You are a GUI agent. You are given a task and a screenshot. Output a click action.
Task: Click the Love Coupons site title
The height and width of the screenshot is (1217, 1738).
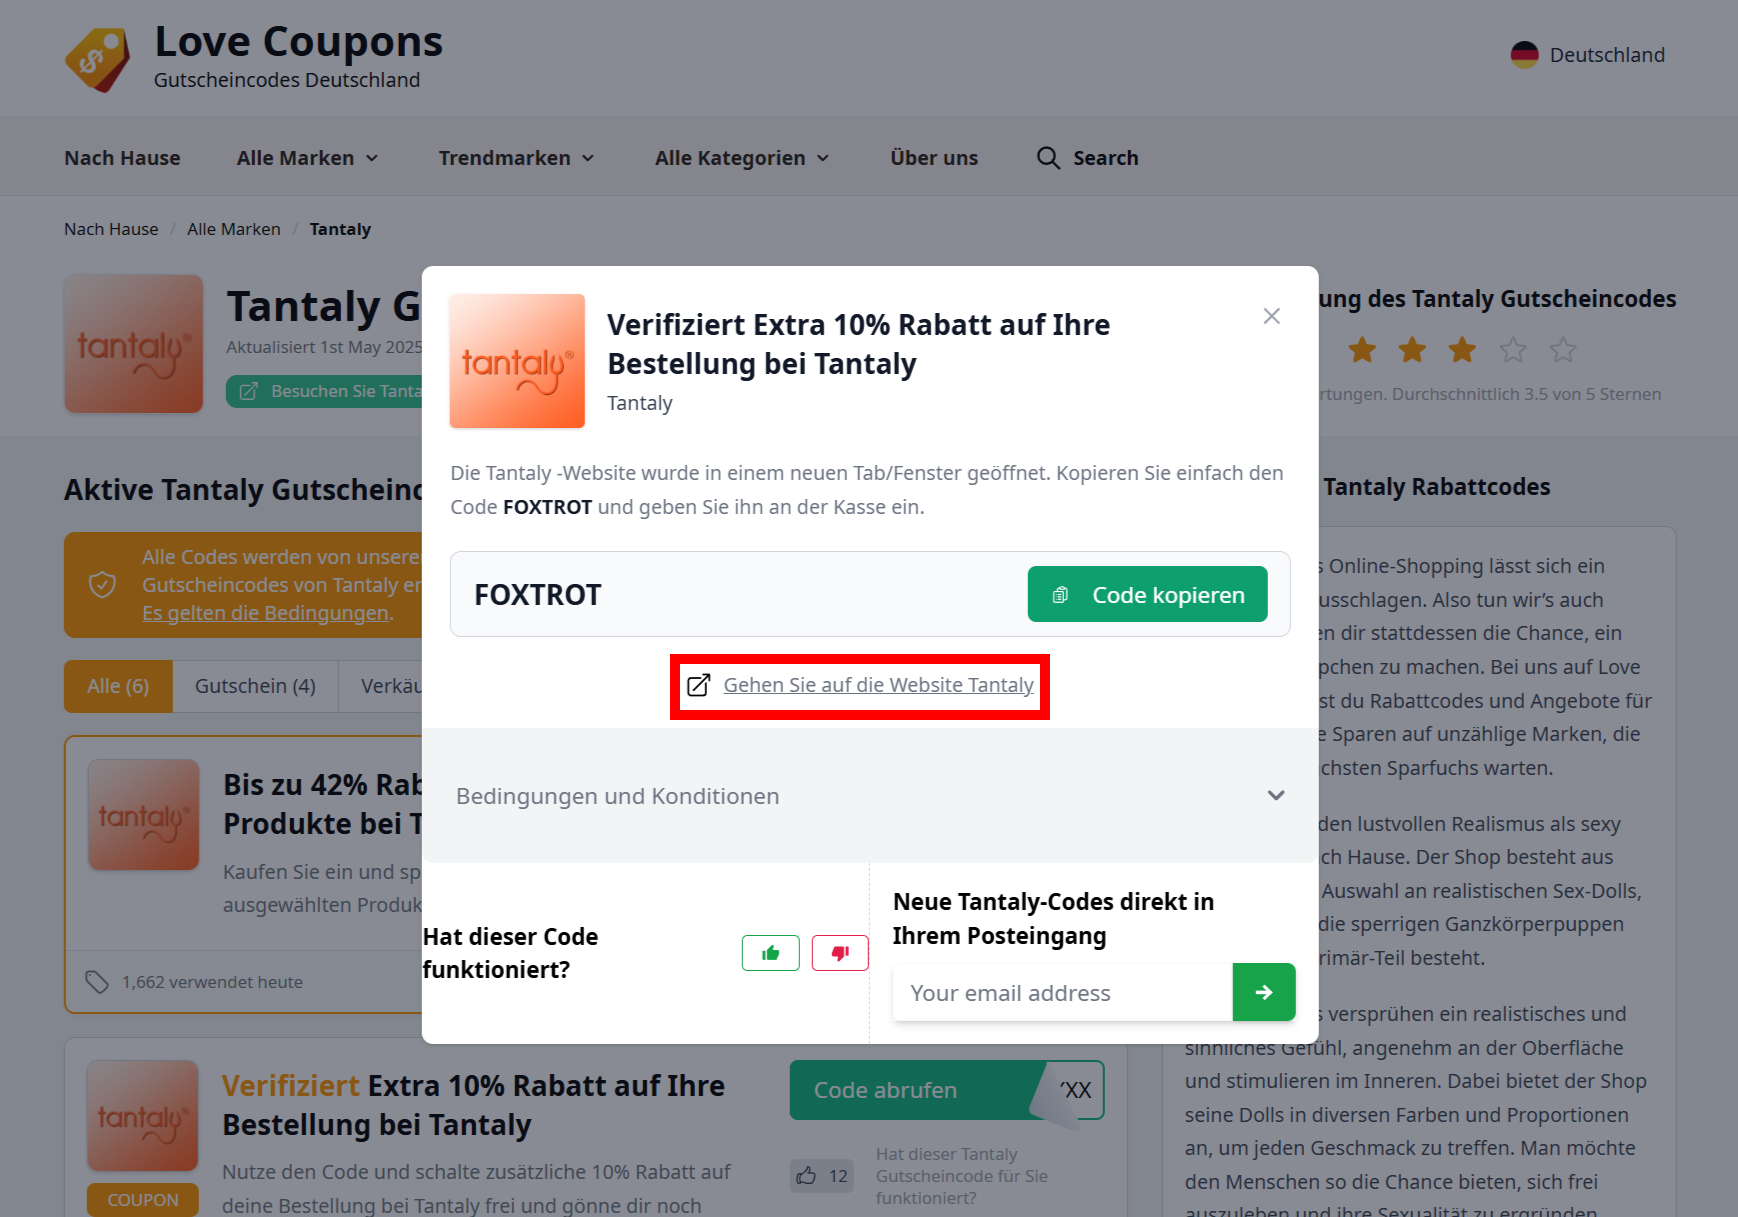tap(298, 42)
